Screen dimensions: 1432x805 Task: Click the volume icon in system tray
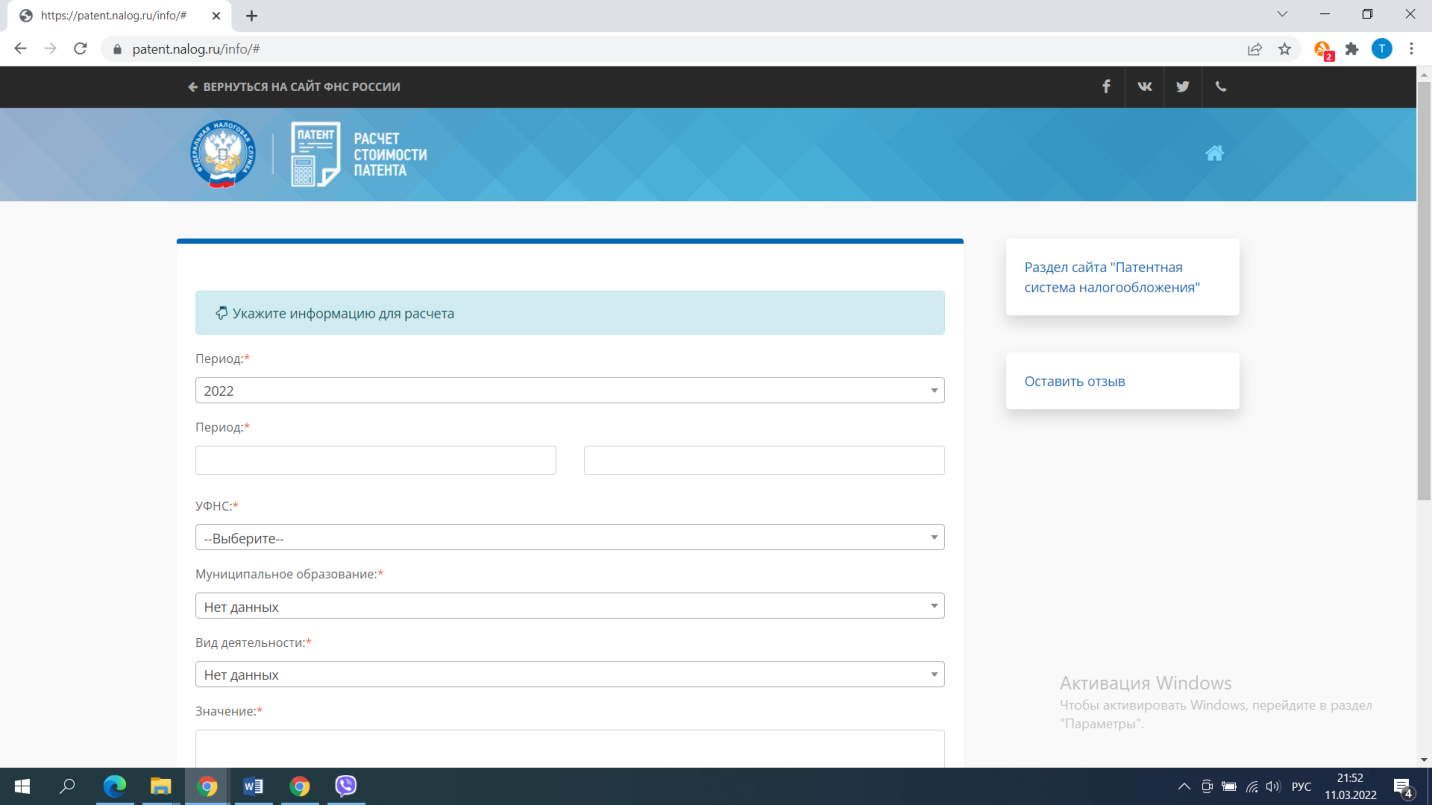[x=1273, y=787]
